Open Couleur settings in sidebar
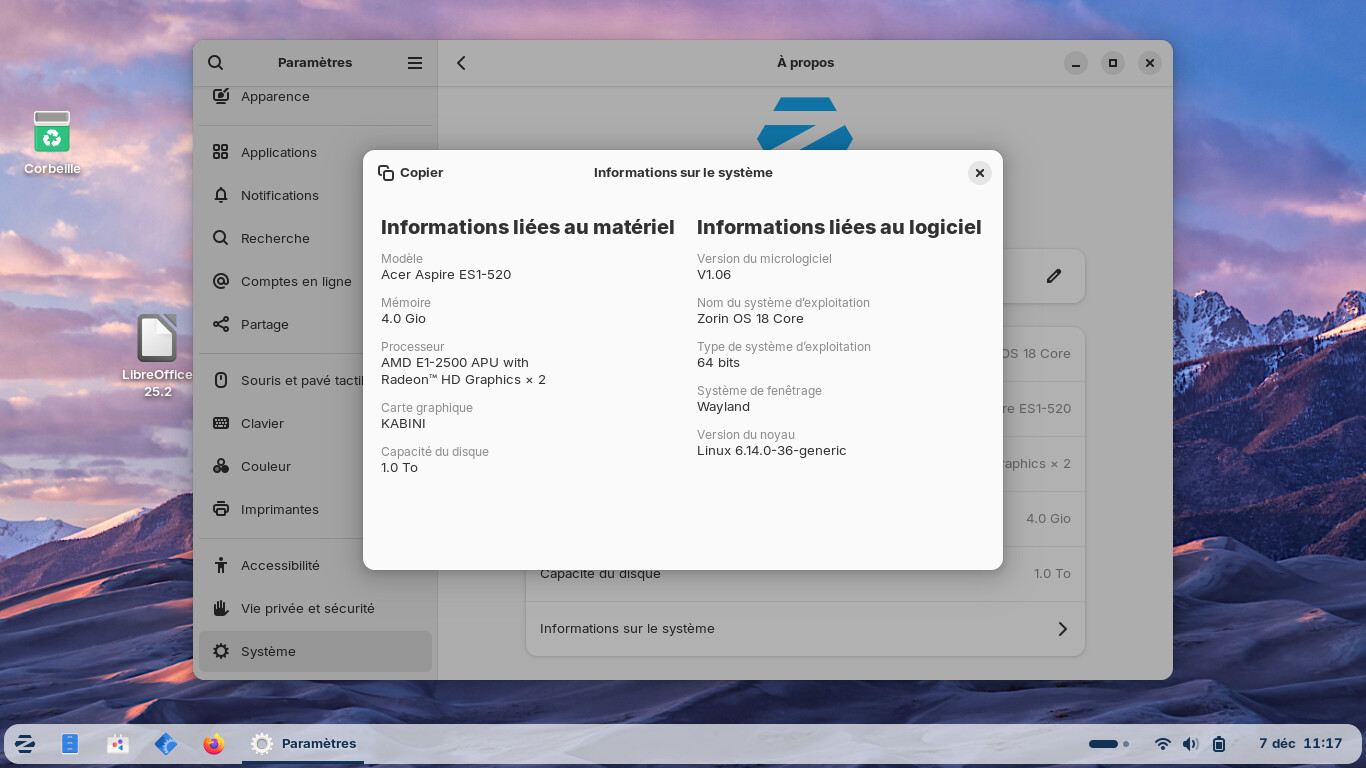 point(266,466)
